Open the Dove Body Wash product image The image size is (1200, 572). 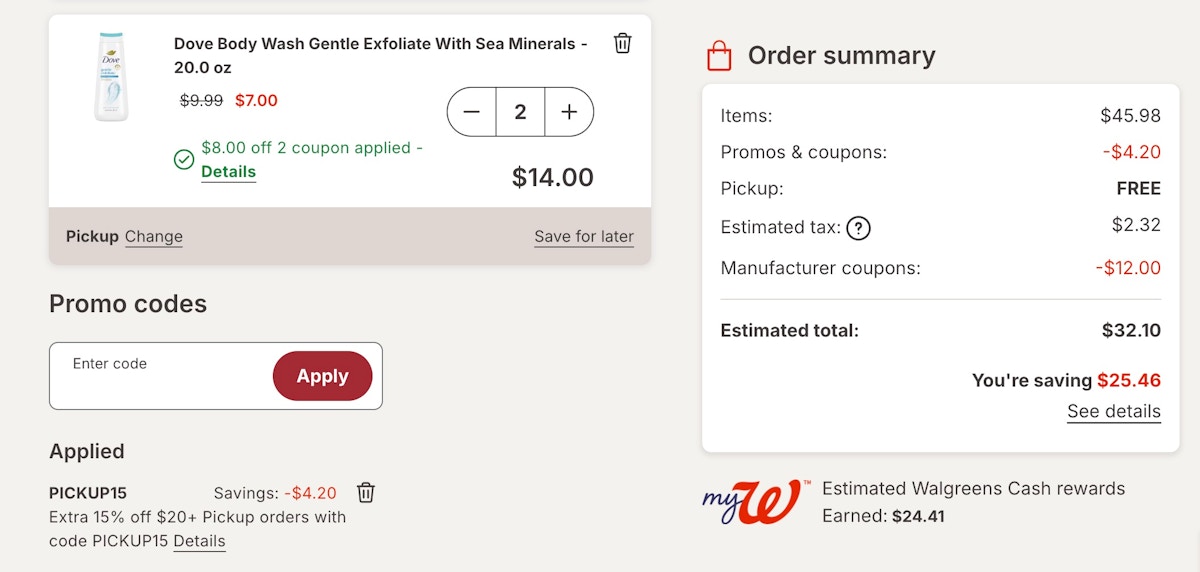click(x=111, y=77)
